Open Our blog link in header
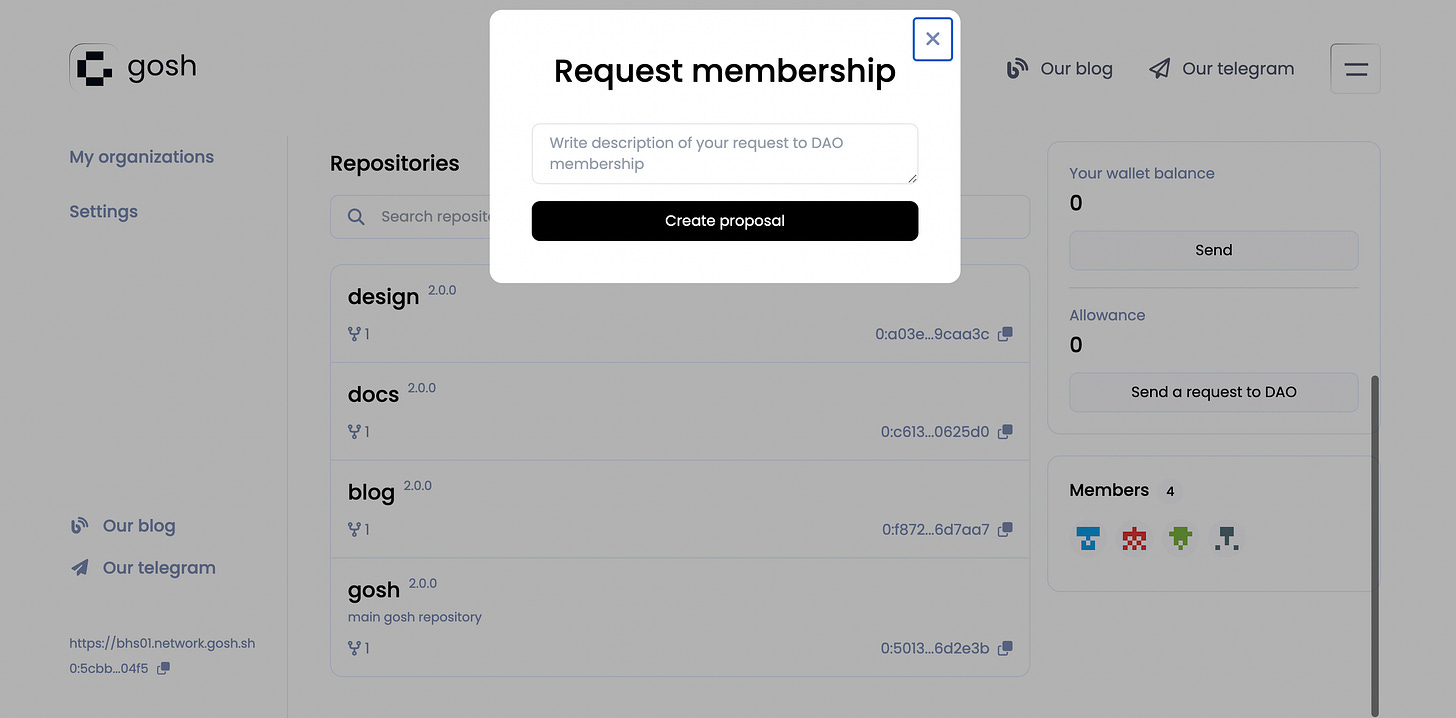The image size is (1456, 718). 1059,69
